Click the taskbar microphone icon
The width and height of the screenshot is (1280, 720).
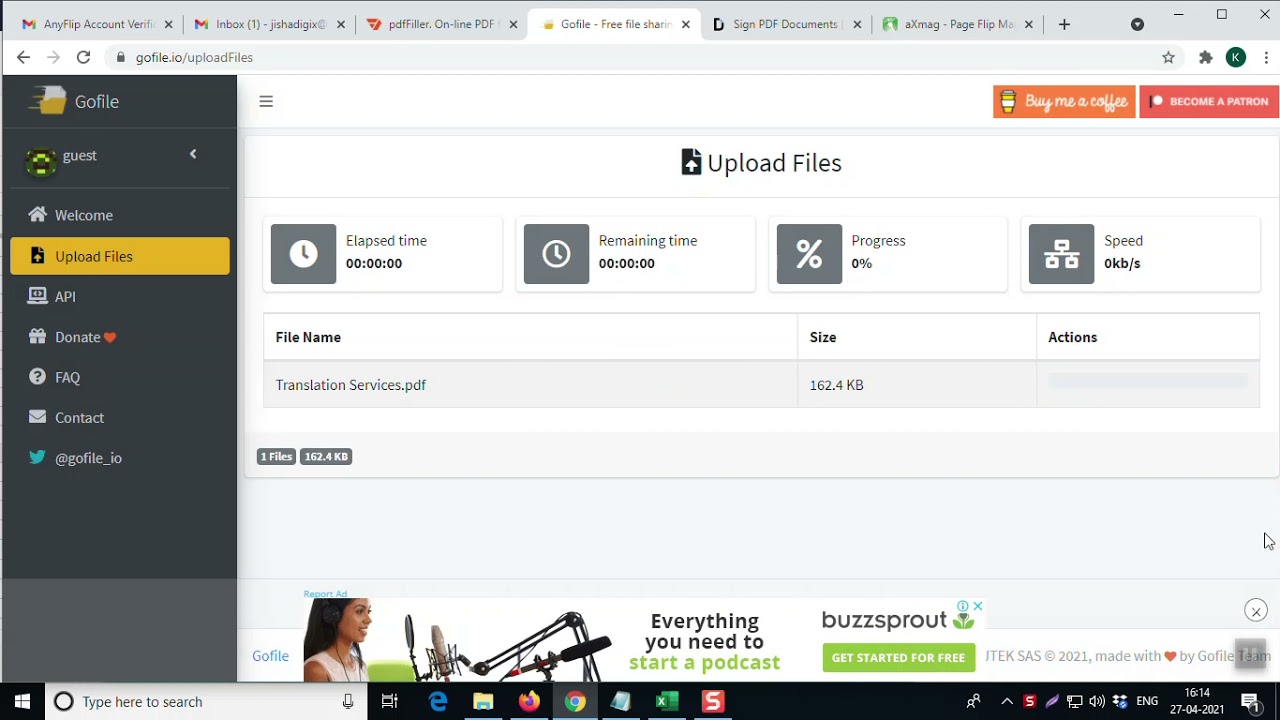pyautogui.click(x=348, y=701)
